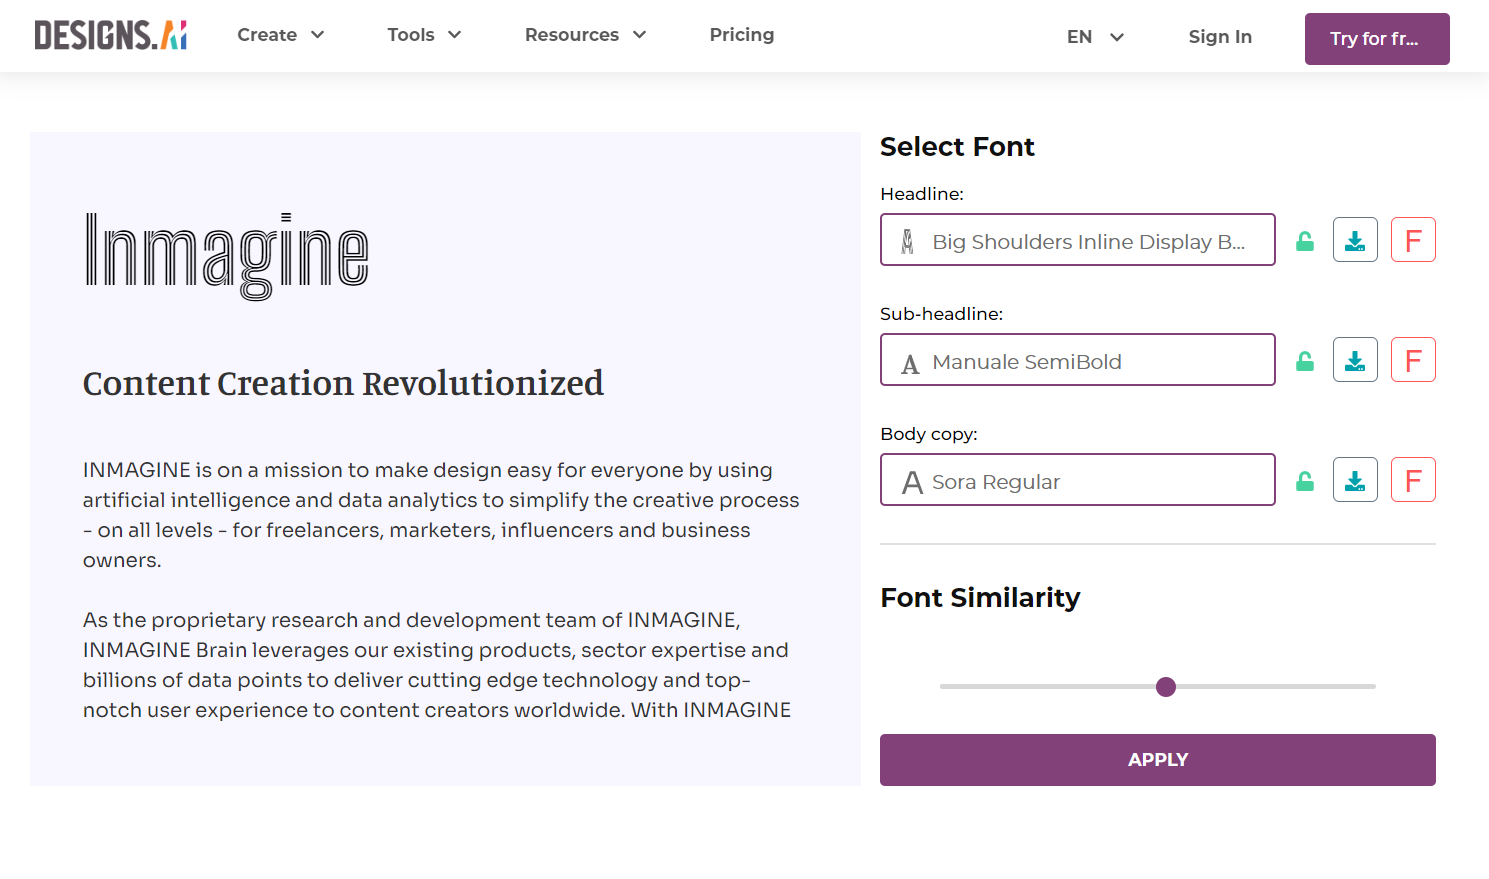This screenshot has height=879, width=1489.
Task: Click the font preview glyph inside the Headline field
Action: 908,240
